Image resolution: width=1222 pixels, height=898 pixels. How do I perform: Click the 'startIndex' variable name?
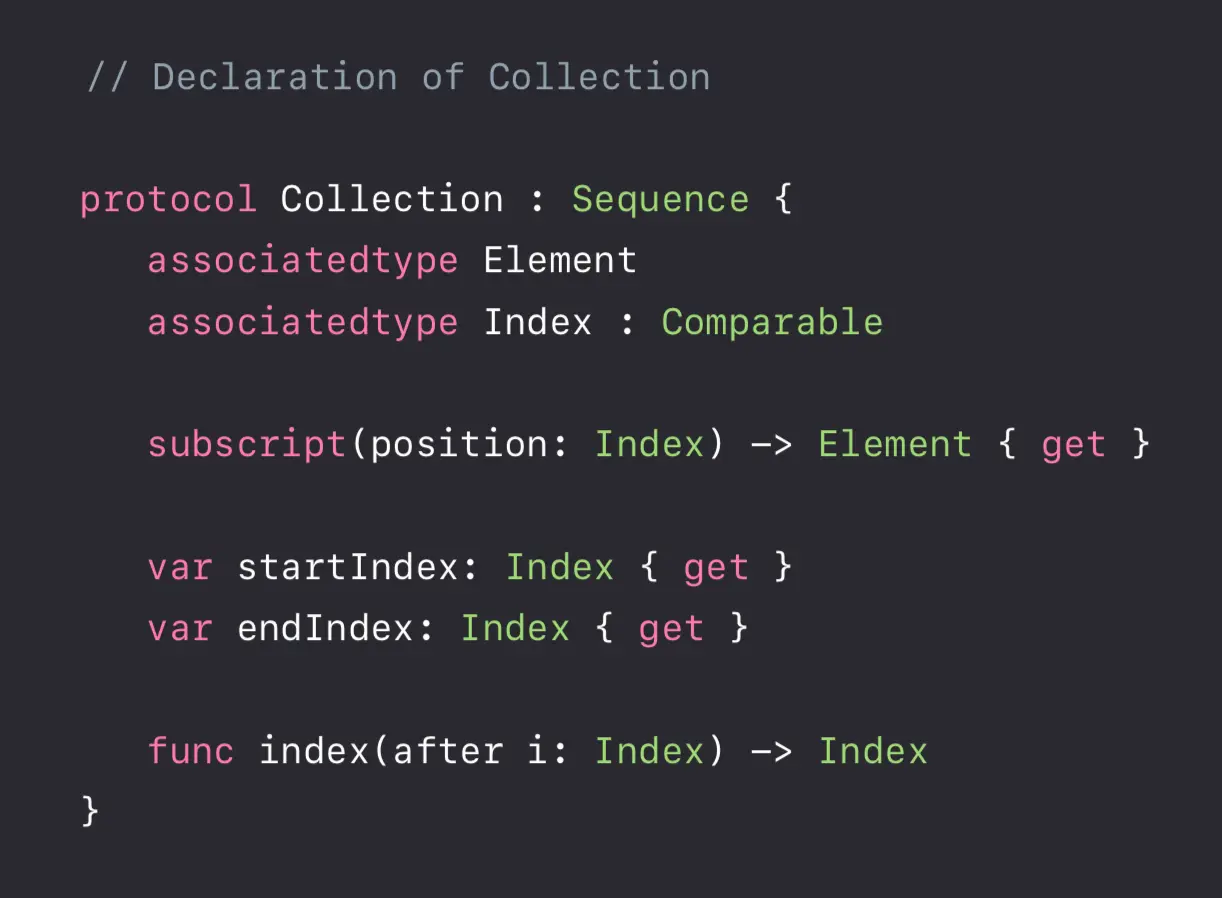click(x=348, y=567)
